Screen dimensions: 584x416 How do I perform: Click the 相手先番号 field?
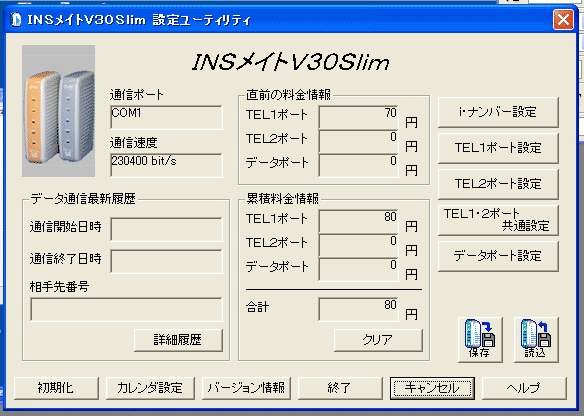(x=126, y=309)
